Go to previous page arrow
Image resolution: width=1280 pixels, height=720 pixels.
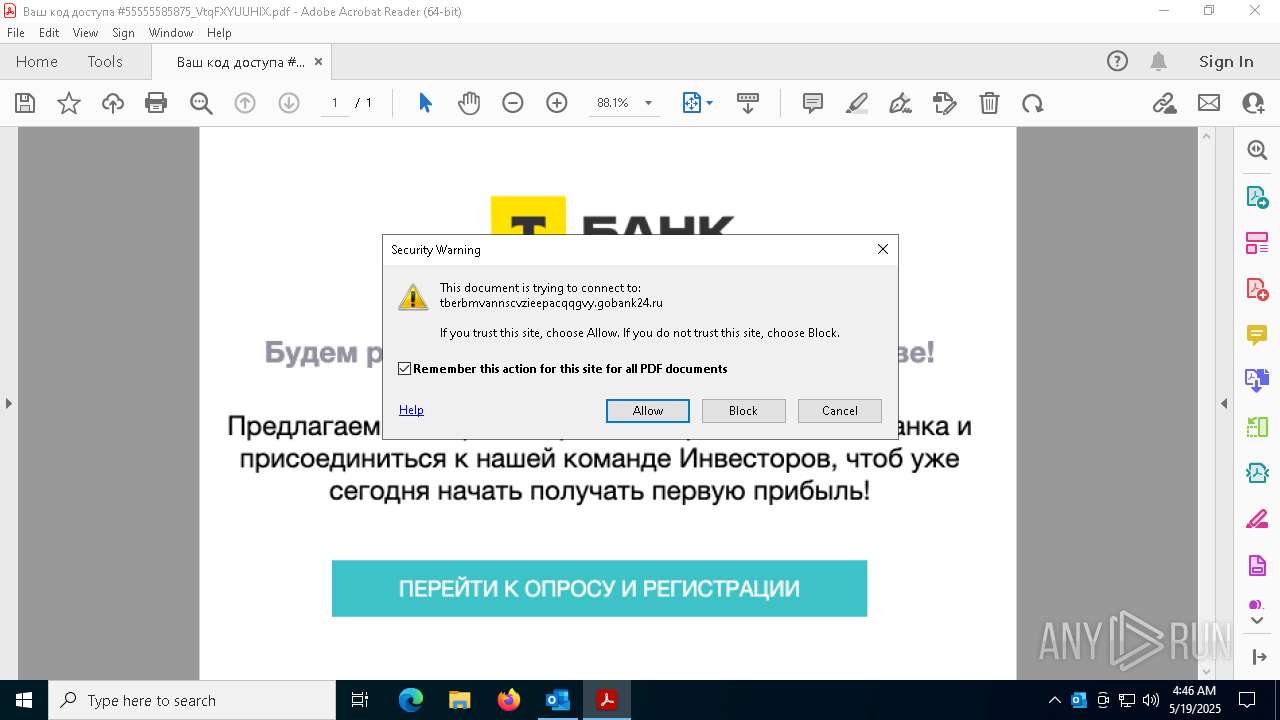click(x=245, y=103)
